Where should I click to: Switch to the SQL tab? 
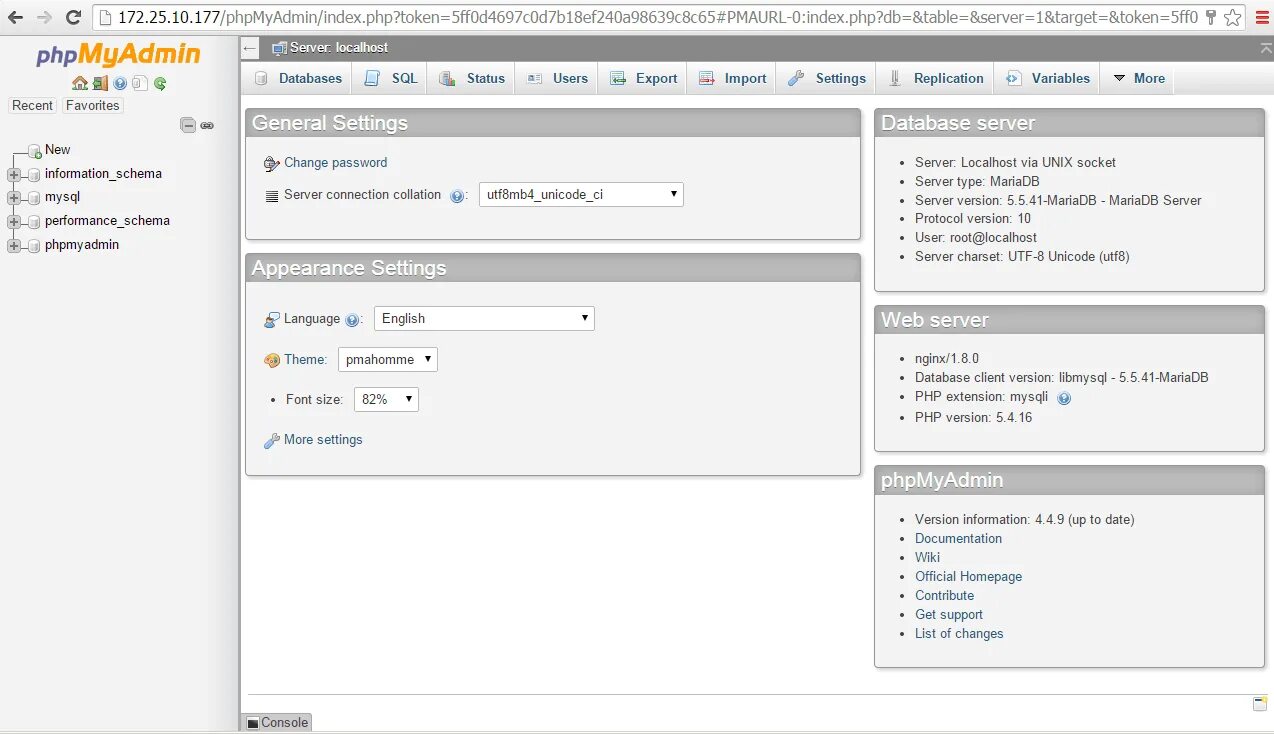click(391, 79)
